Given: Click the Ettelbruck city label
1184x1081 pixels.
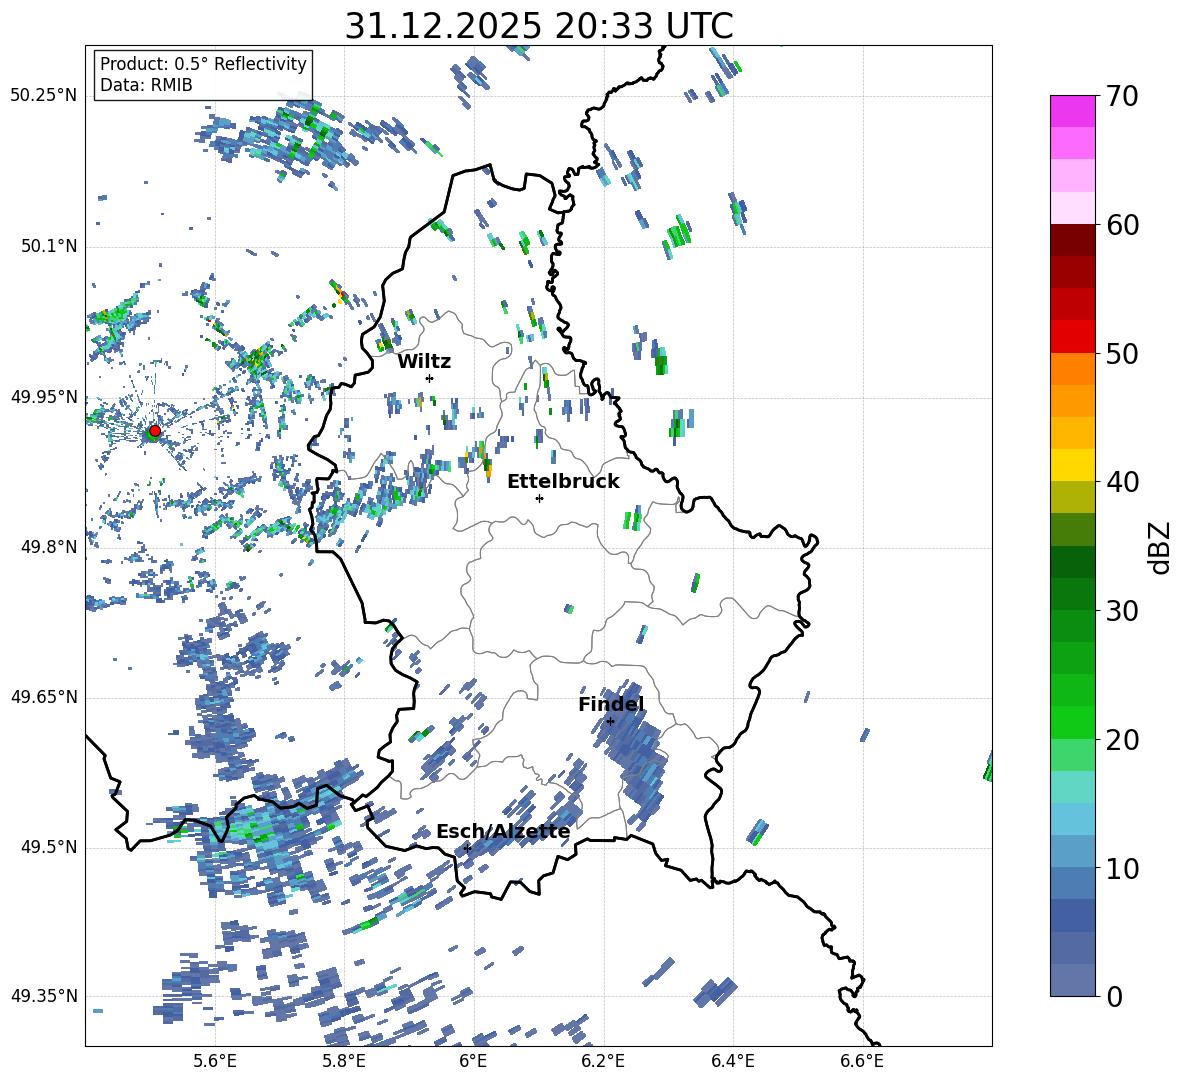Looking at the screenshot, I should point(563,482).
